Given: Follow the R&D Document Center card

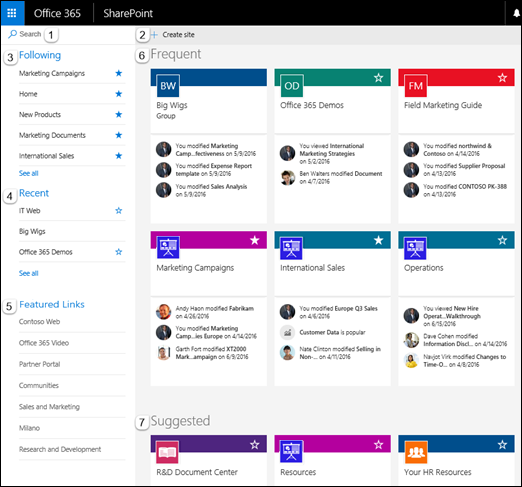Looking at the screenshot, I should 255,444.
